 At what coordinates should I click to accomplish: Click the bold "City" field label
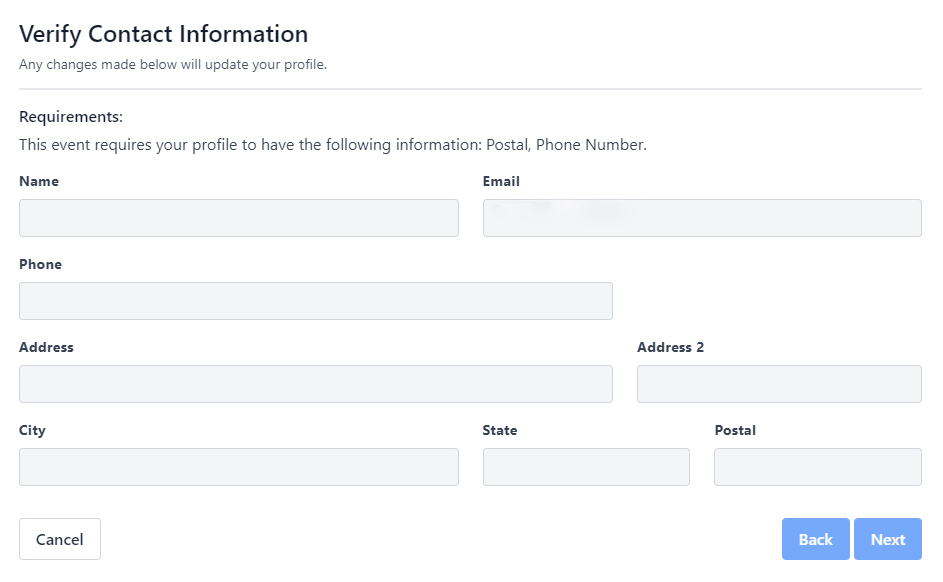pos(32,430)
